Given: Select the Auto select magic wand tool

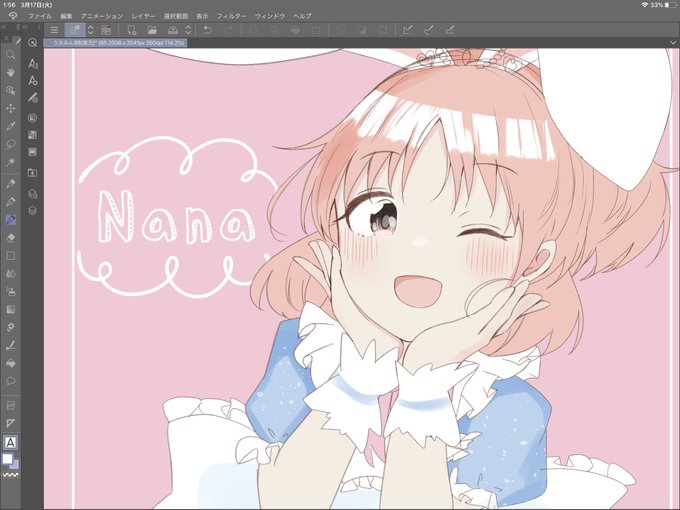Looking at the screenshot, I should (x=10, y=162).
